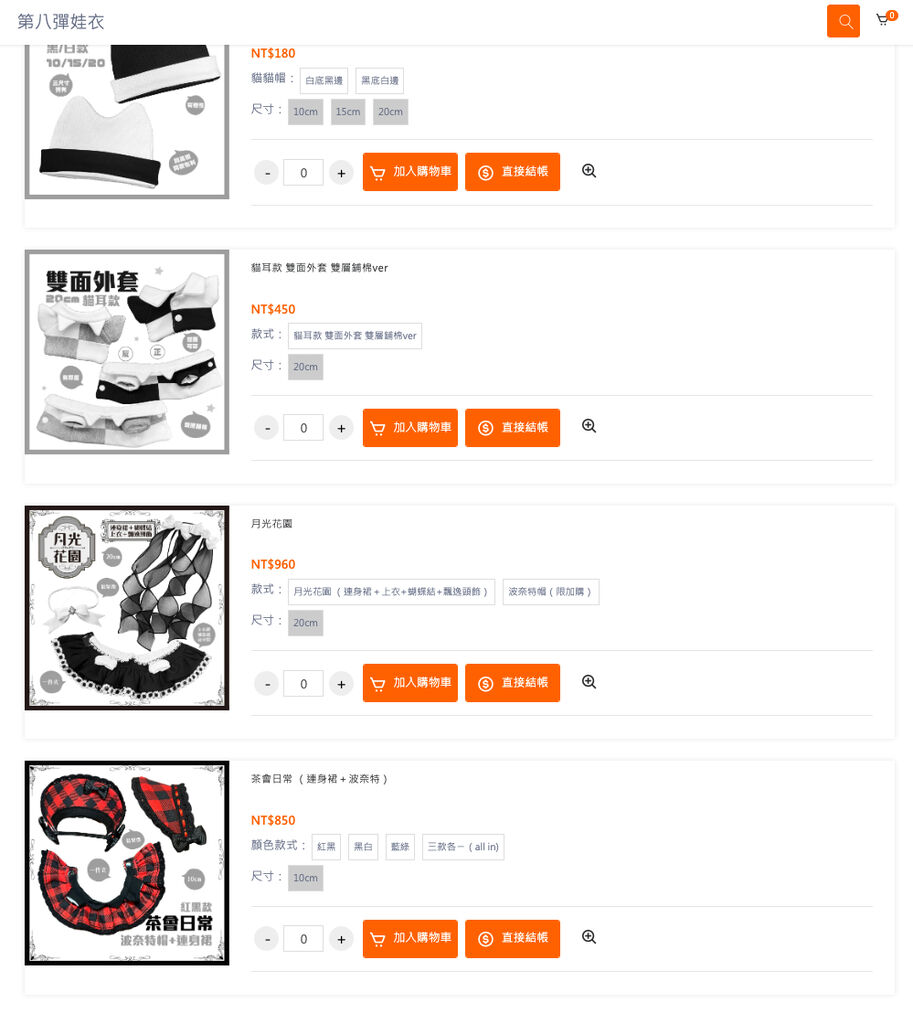
Task: Open the orange search button
Action: 842,22
